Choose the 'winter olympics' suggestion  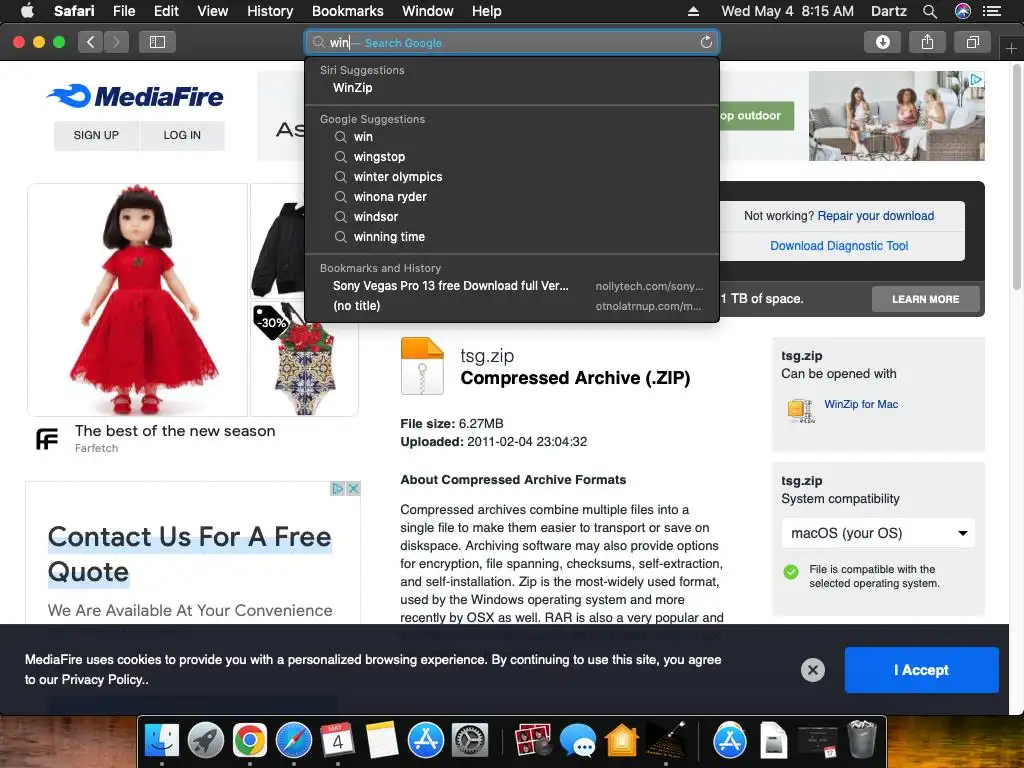(512, 177)
